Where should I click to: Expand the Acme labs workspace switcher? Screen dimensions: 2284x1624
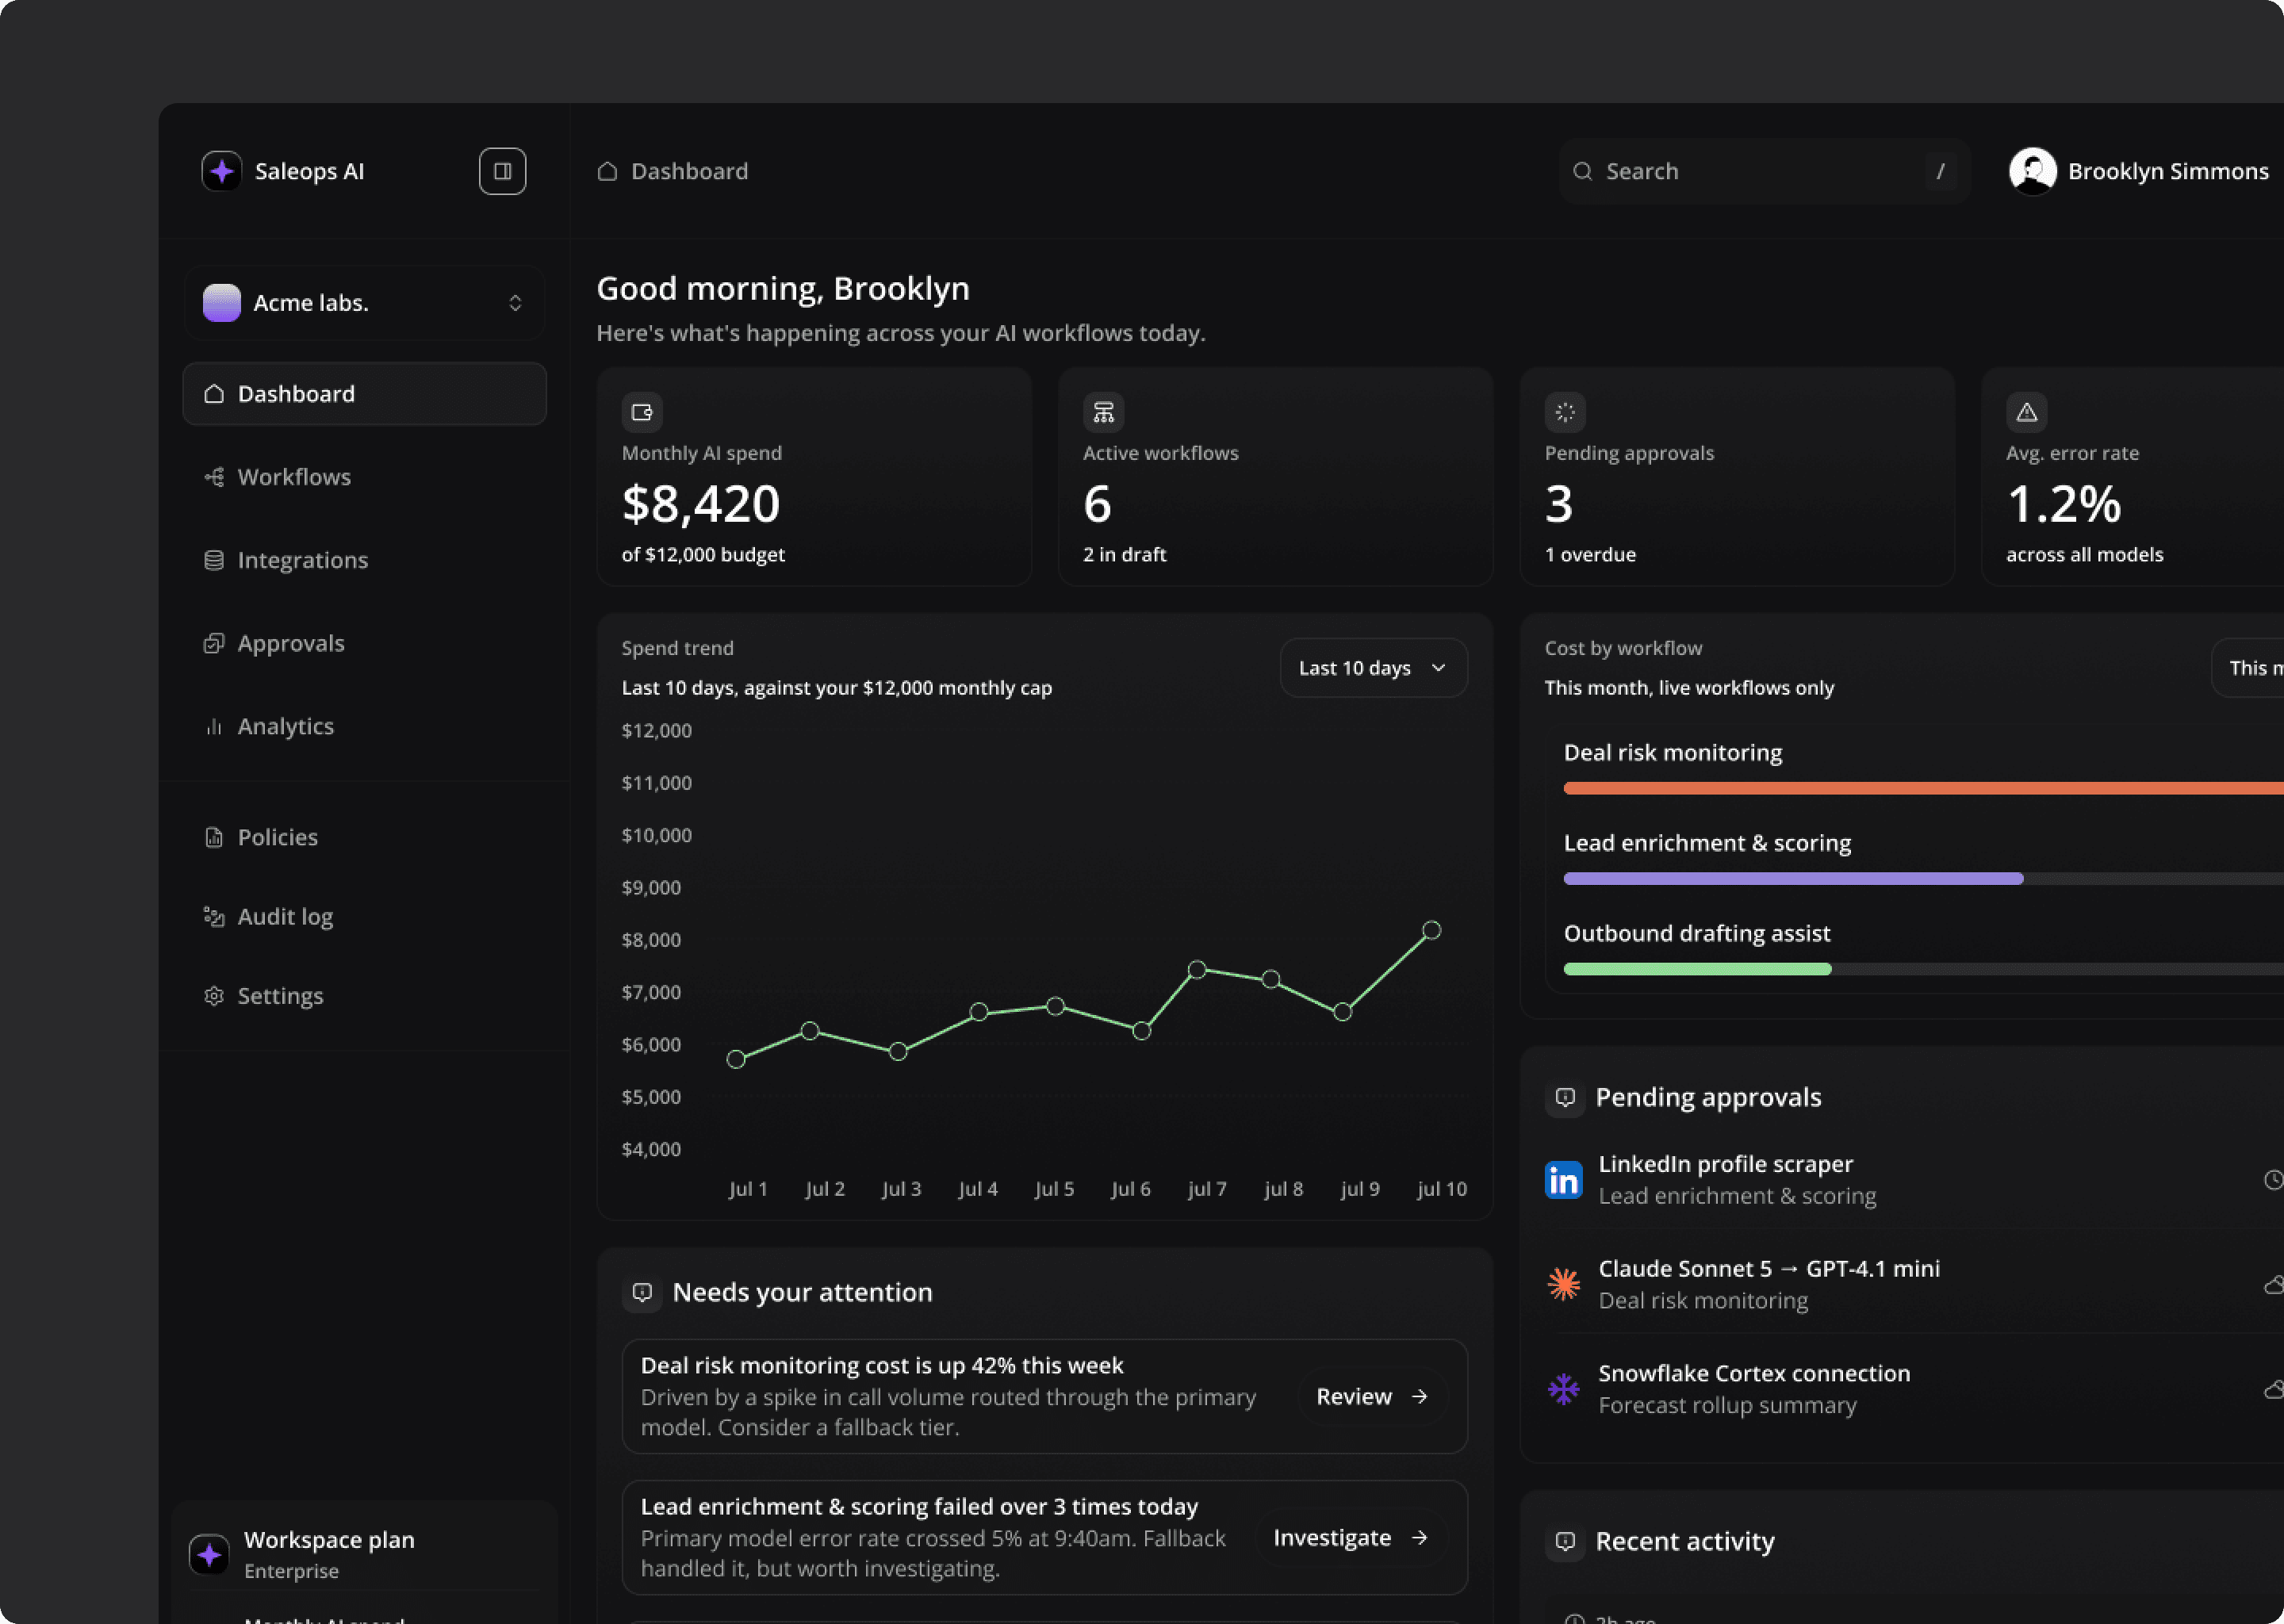pos(364,303)
